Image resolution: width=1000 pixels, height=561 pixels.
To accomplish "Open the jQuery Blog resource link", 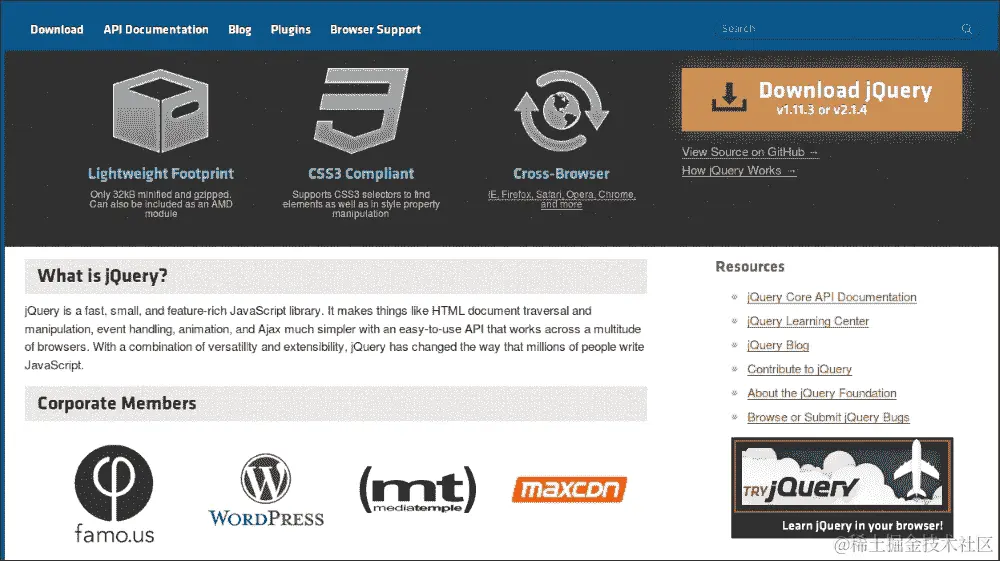I will point(778,345).
